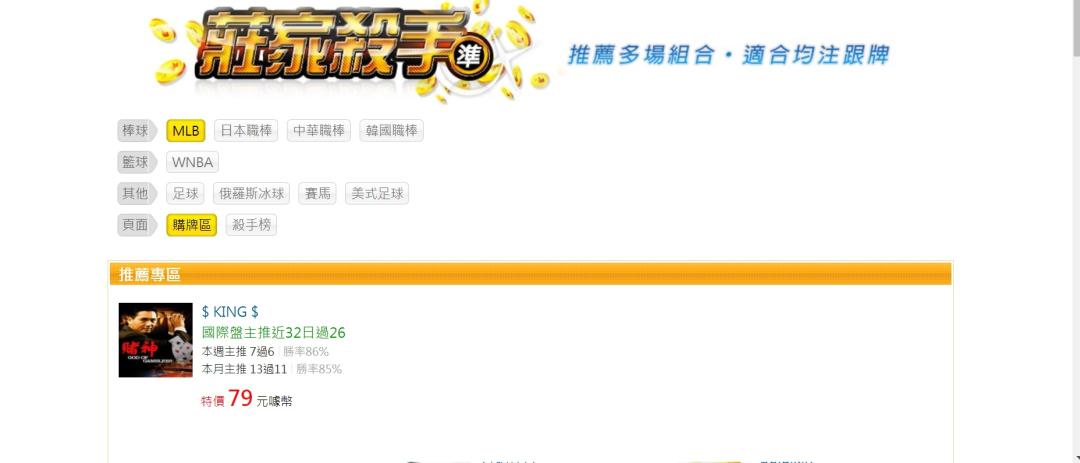Viewport: 1080px width, 463px height.
Task: Select the 足球 category button
Action: click(x=185, y=194)
